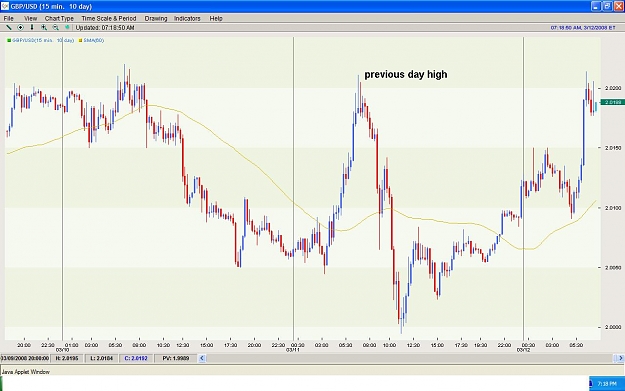Click the horizontal chart scrollbar track

click(x=411, y=358)
